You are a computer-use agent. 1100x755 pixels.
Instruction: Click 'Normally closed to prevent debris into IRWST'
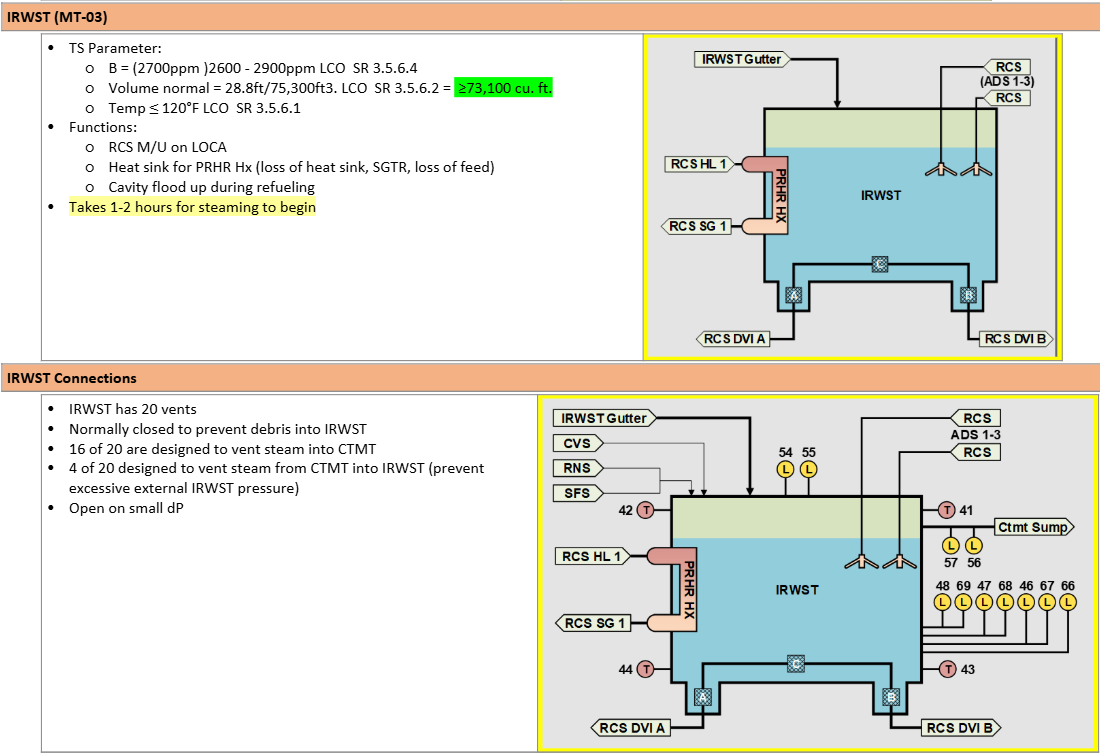(x=217, y=429)
